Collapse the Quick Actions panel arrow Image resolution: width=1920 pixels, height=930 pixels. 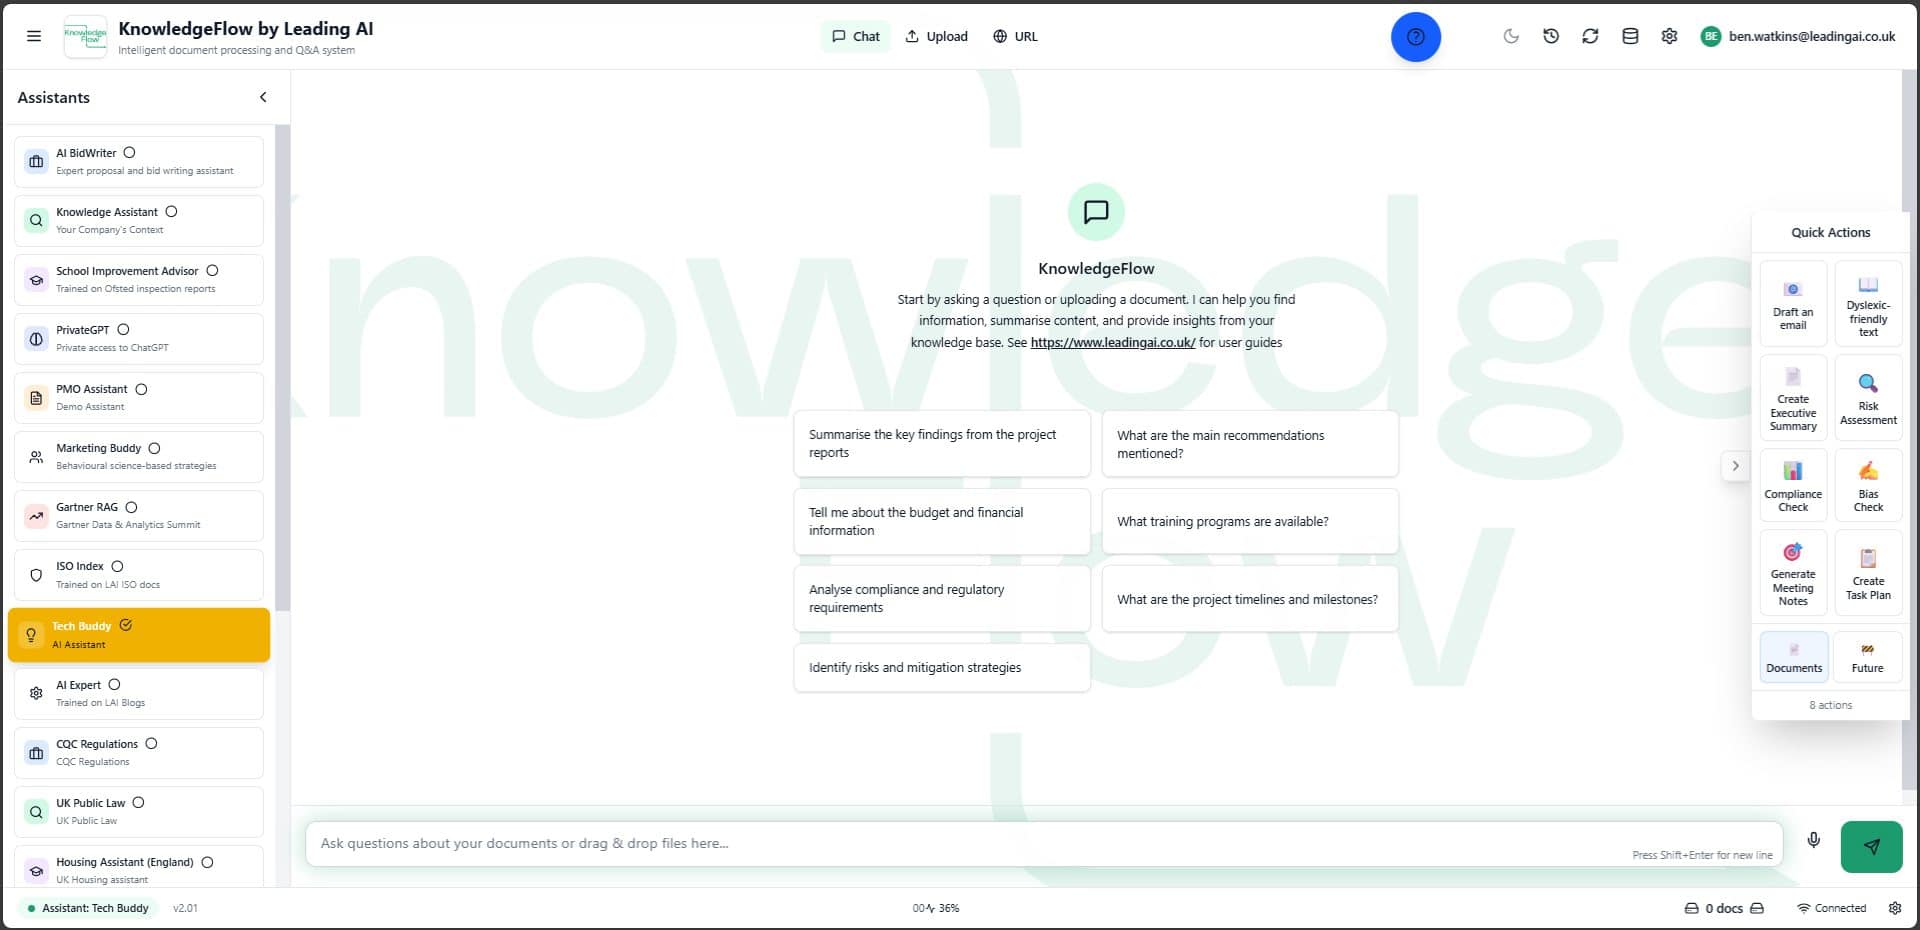tap(1735, 466)
